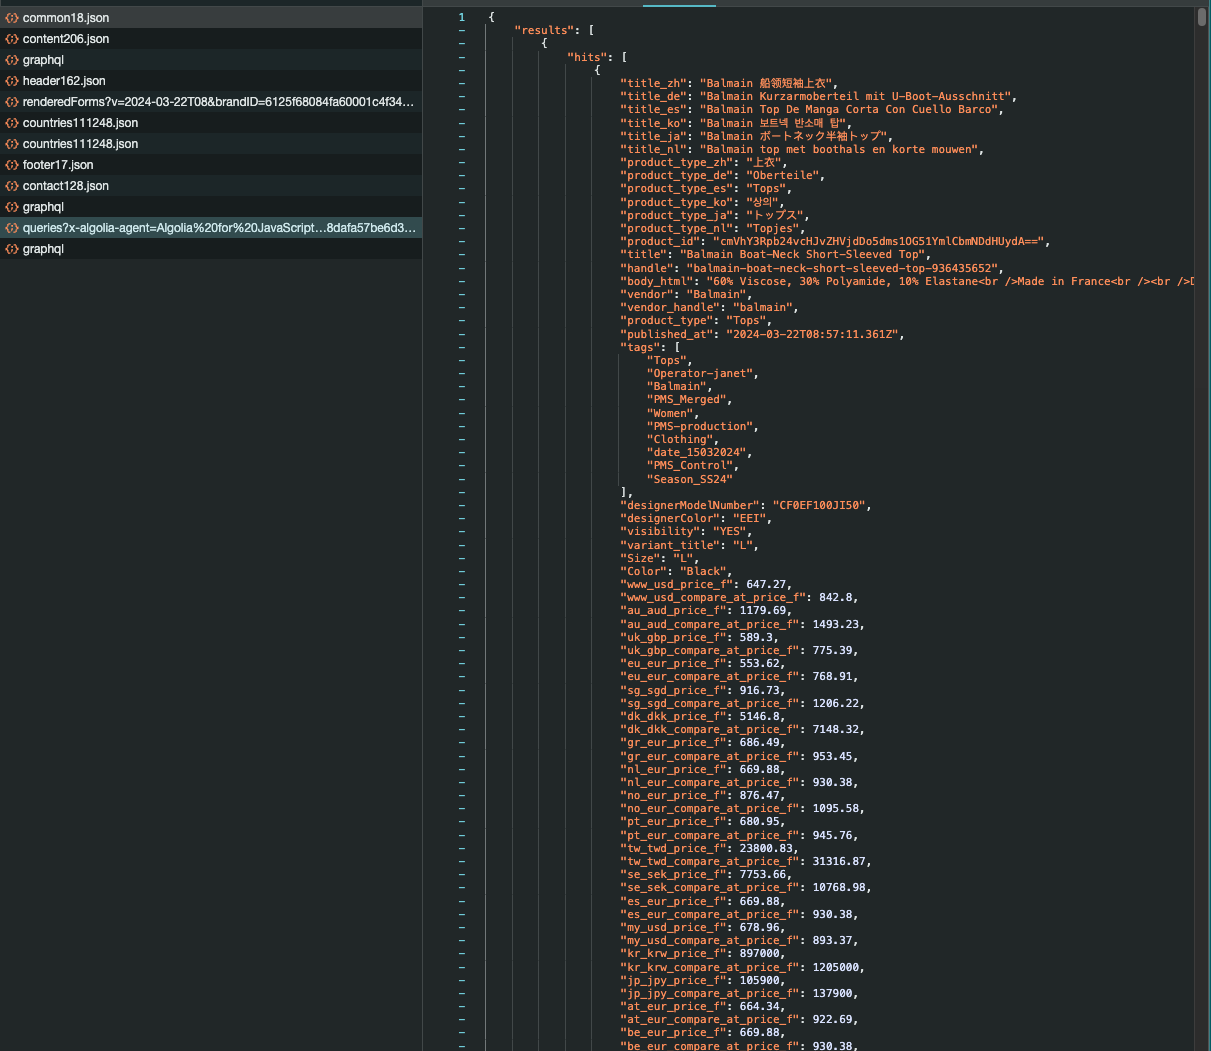Click the "at_eur_price_f" 664.34 line
The image size is (1211, 1051).
tap(703, 1006)
